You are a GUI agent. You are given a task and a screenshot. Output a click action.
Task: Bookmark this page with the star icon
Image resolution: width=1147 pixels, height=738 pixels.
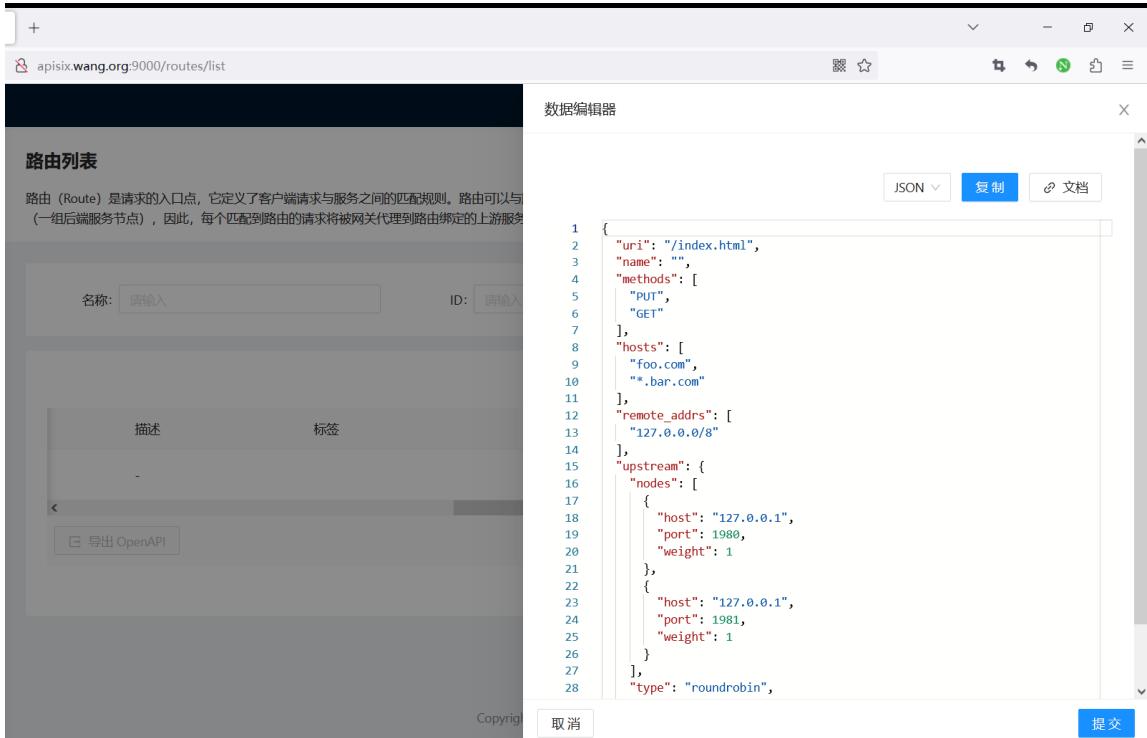[x=864, y=66]
